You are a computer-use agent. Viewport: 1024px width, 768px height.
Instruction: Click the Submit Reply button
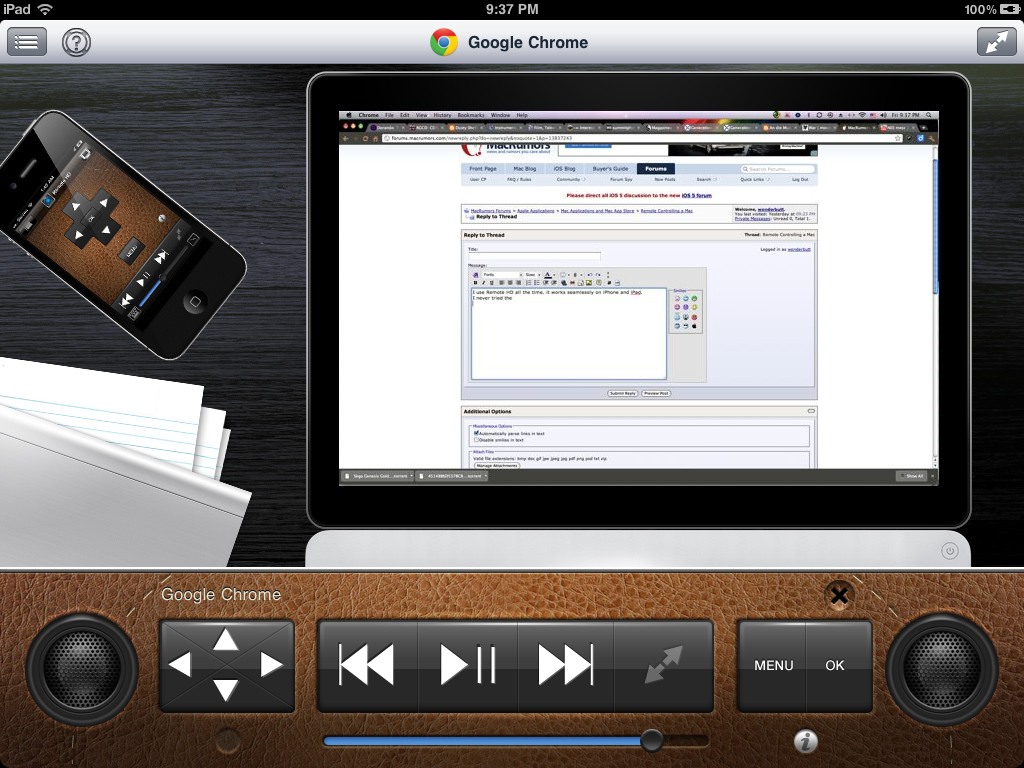point(623,393)
